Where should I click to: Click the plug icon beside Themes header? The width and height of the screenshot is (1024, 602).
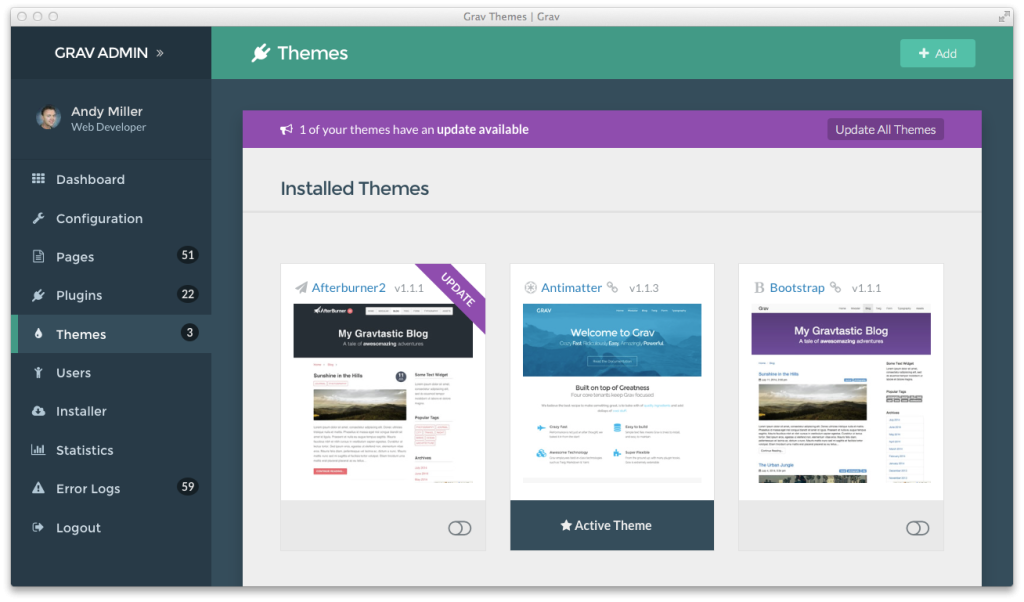(261, 53)
